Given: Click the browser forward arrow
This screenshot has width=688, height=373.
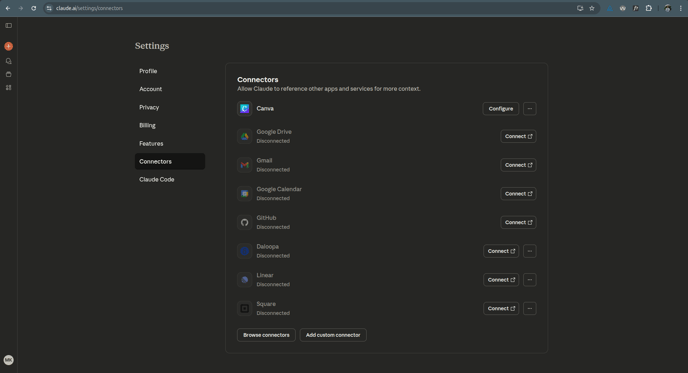Looking at the screenshot, I should coord(21,8).
